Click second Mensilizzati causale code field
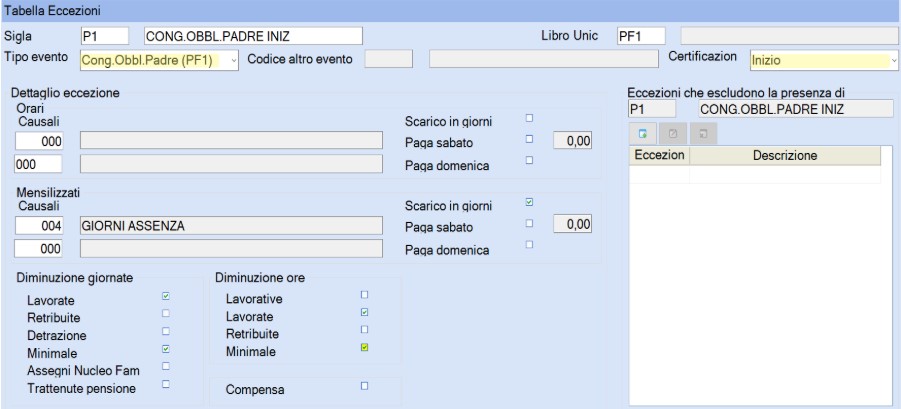 pos(38,249)
